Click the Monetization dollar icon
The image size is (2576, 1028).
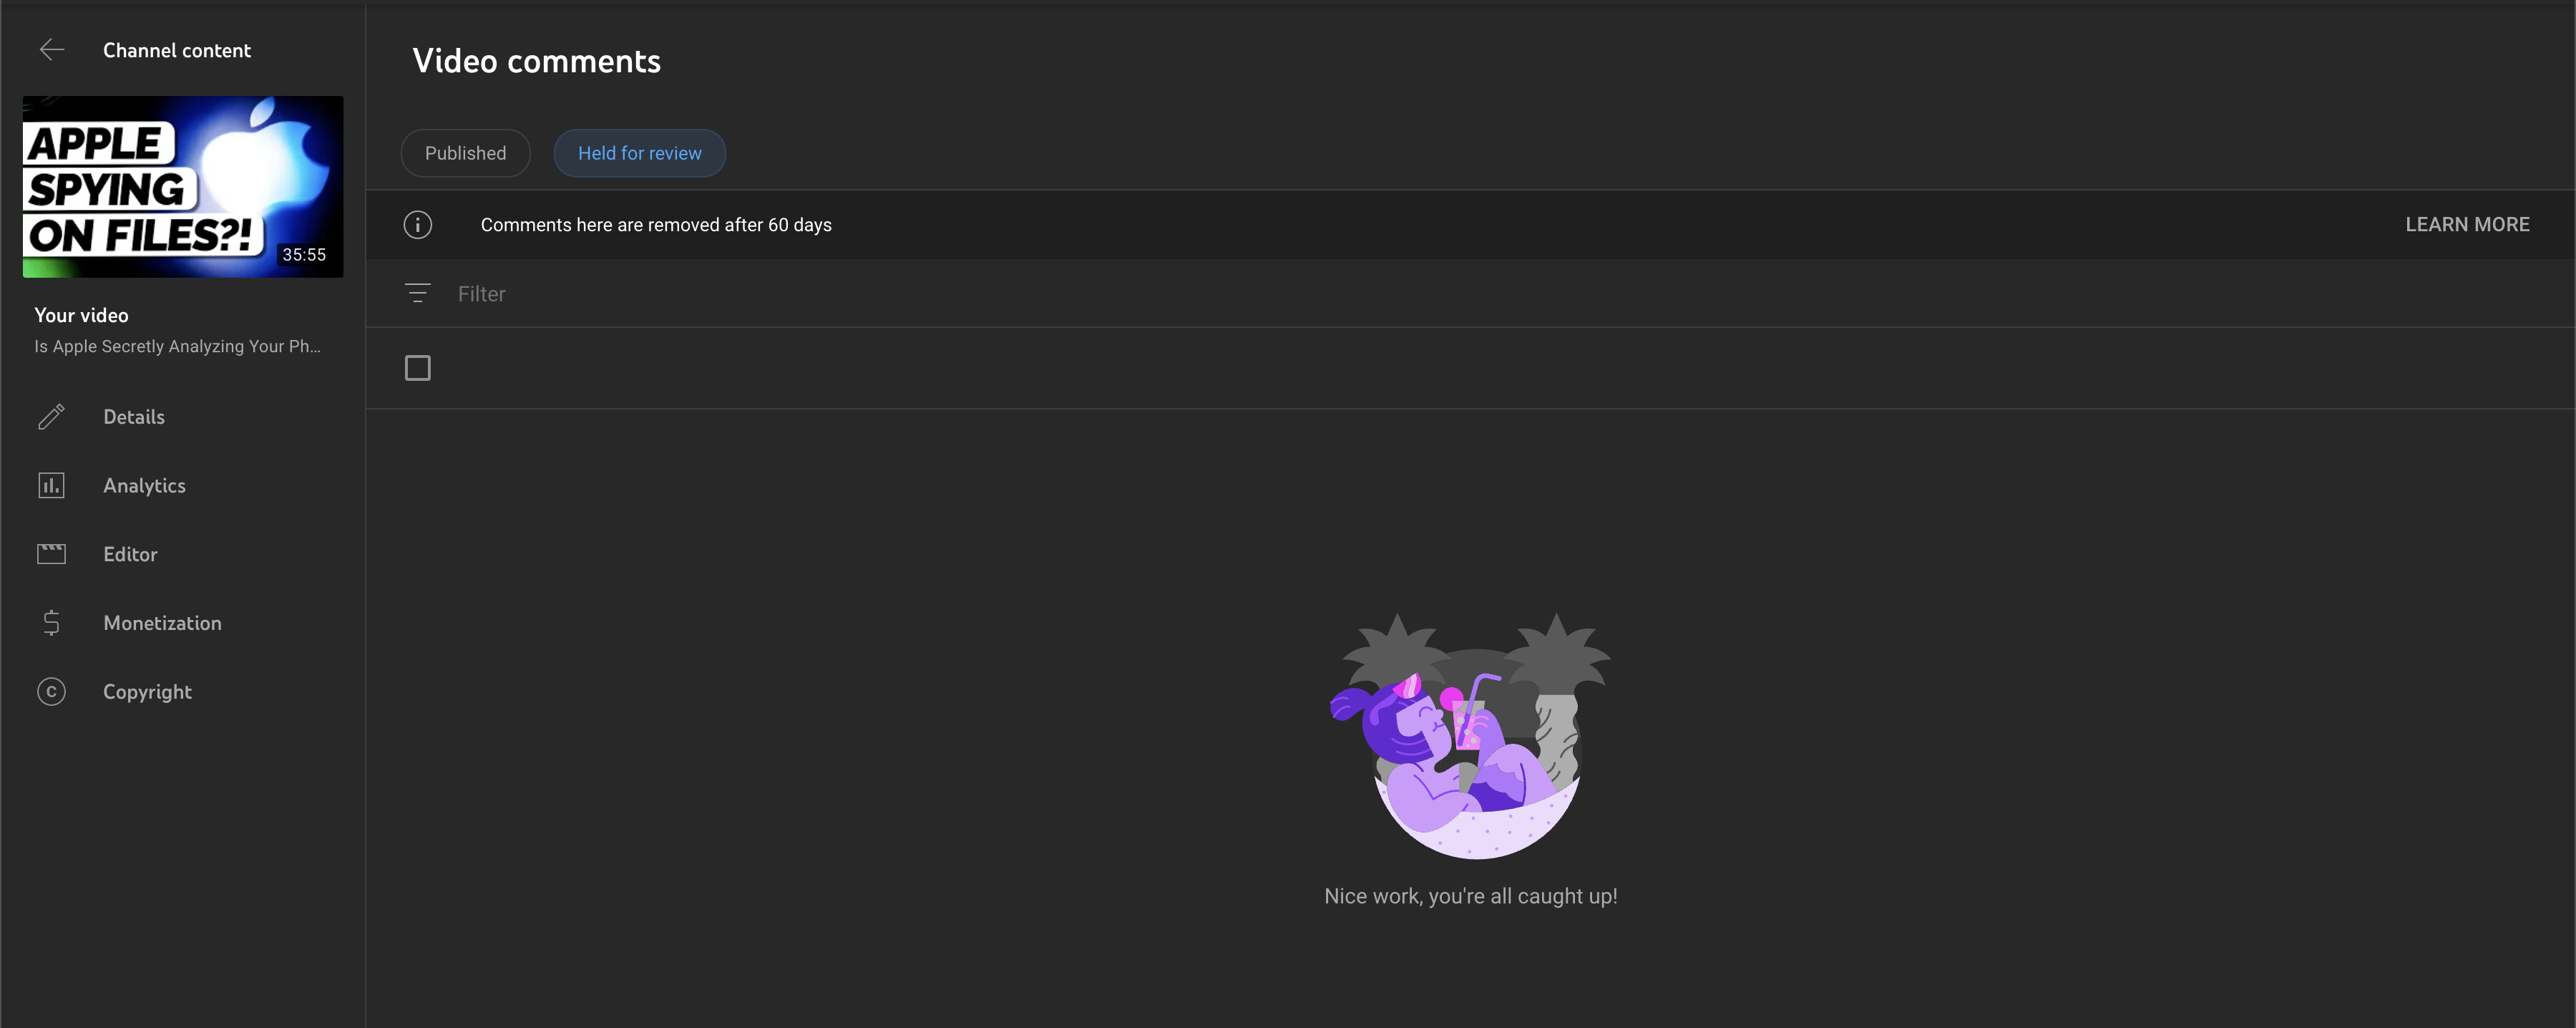pyautogui.click(x=51, y=623)
